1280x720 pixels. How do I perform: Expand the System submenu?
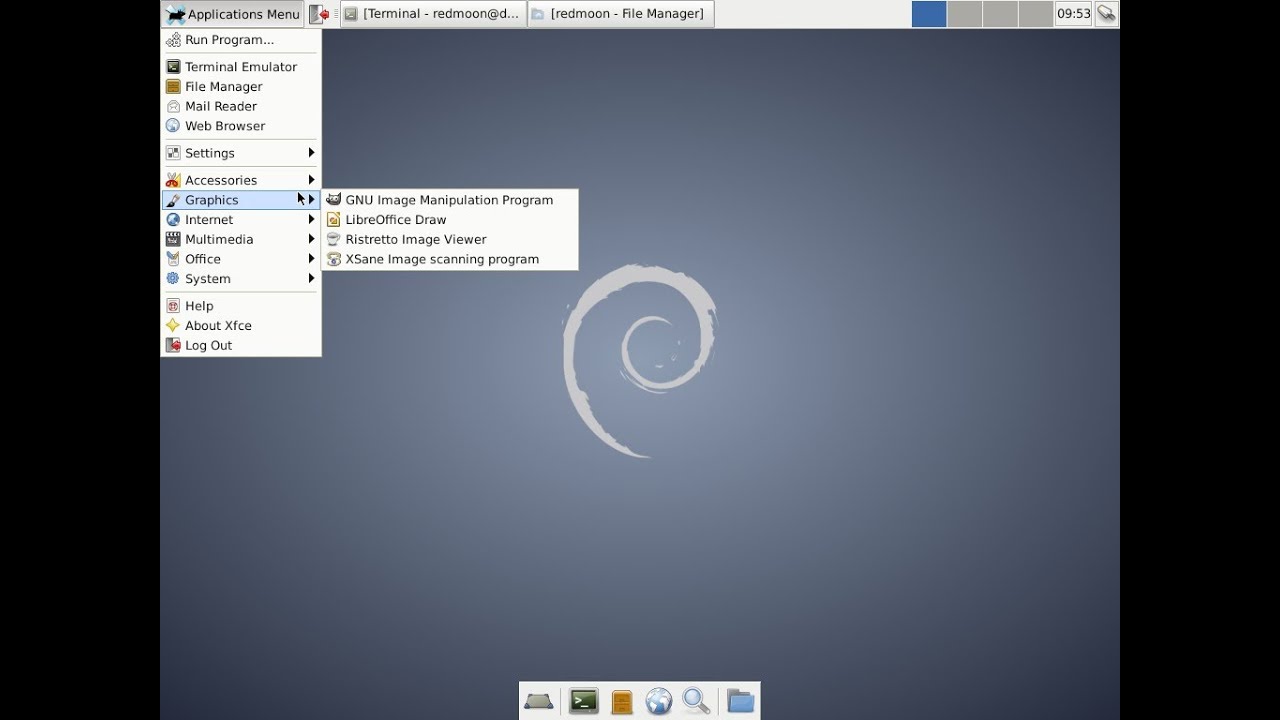click(240, 279)
